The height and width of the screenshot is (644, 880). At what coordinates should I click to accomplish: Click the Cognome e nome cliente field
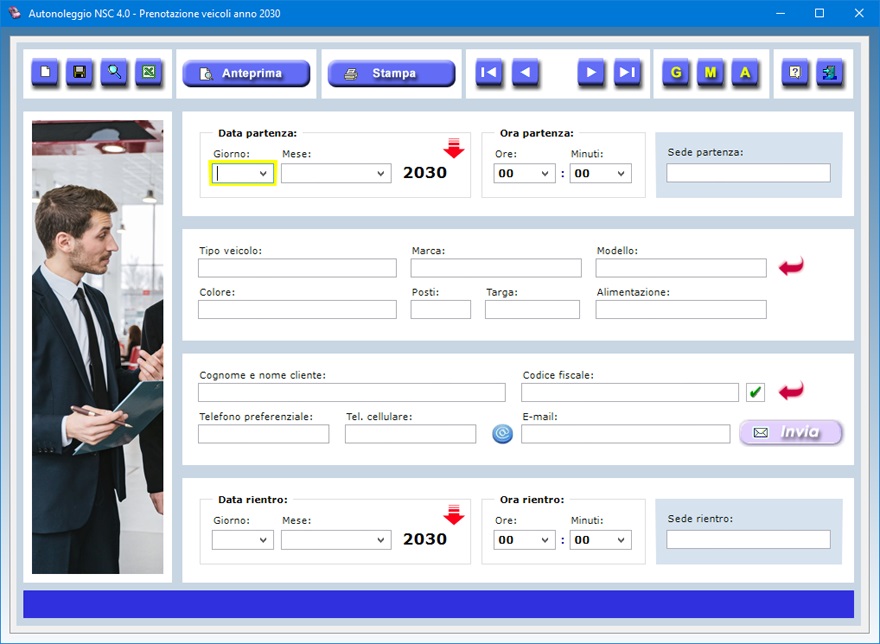click(x=351, y=392)
